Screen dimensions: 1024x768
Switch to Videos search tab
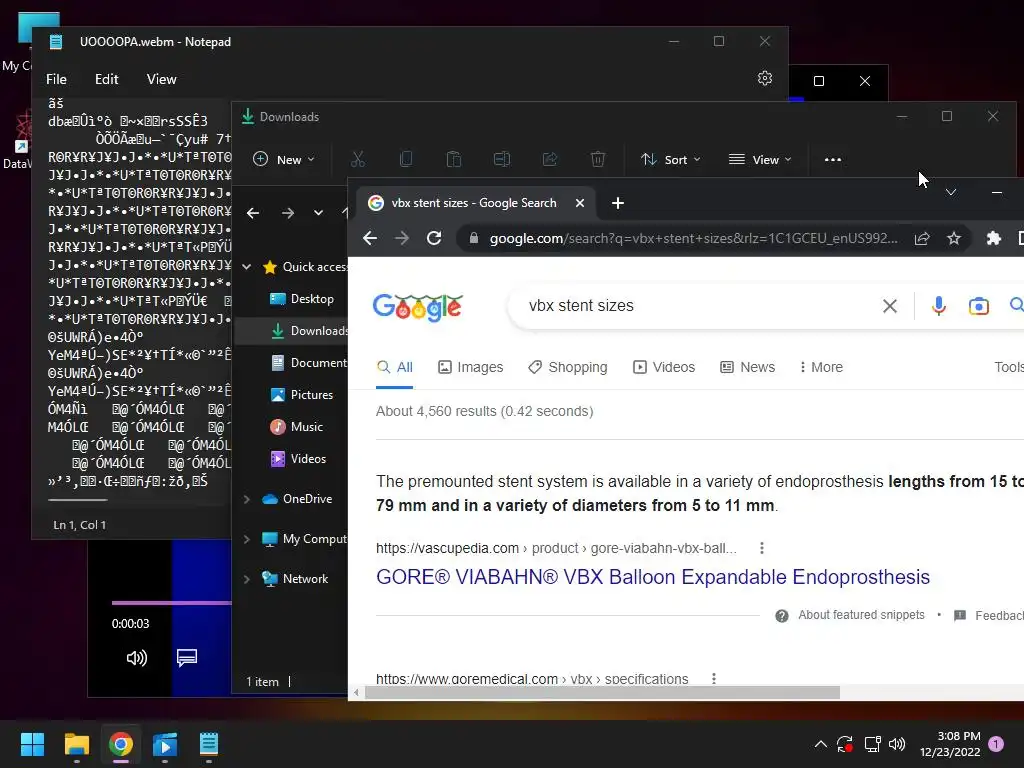click(x=664, y=367)
